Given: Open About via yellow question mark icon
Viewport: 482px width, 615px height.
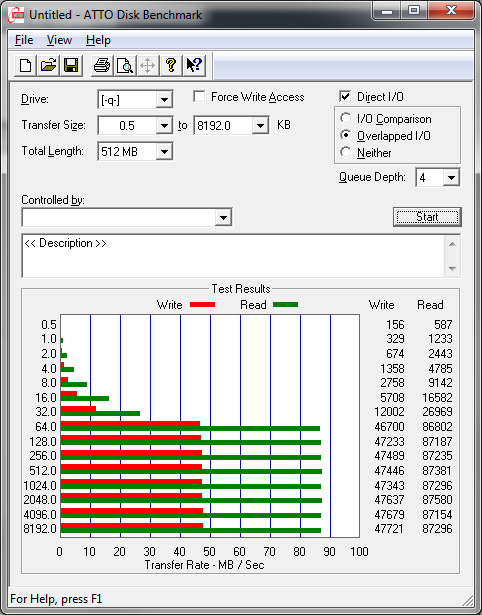Looking at the screenshot, I should 171,65.
